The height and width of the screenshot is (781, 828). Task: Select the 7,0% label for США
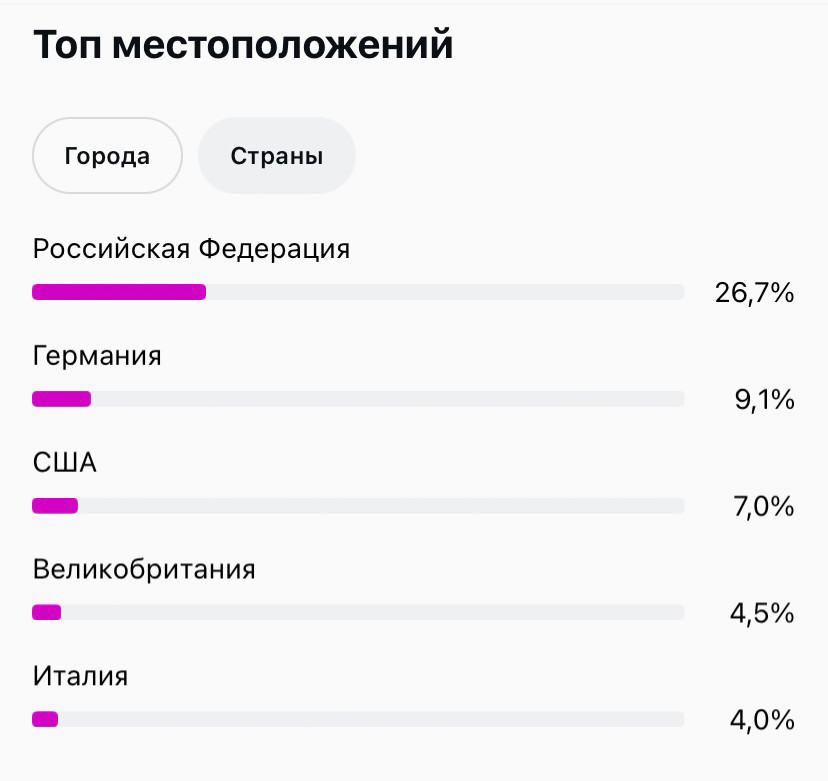coord(761,506)
